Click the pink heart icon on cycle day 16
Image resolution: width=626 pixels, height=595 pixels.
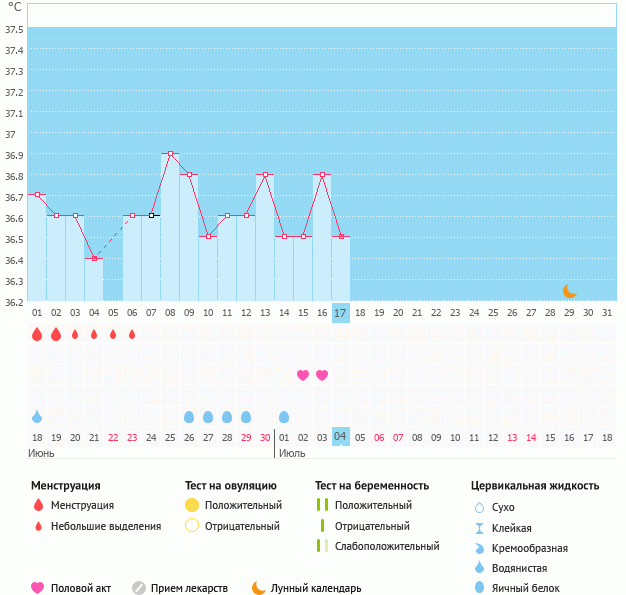coord(322,375)
